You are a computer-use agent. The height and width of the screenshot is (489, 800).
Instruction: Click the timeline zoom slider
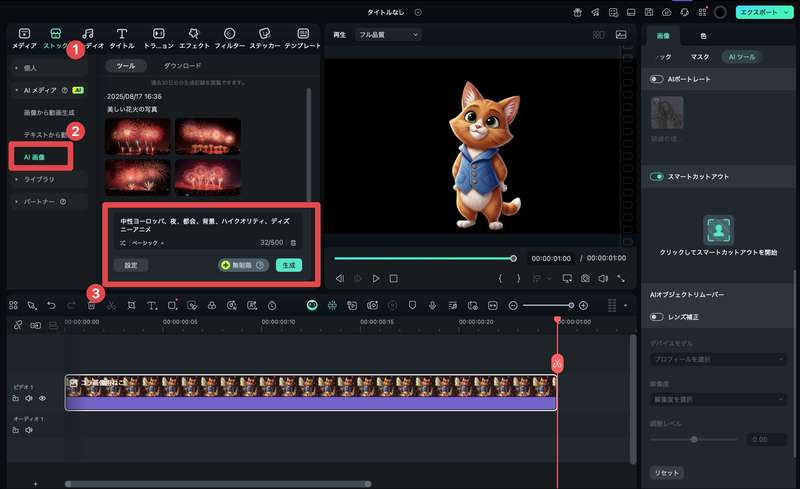pos(547,305)
